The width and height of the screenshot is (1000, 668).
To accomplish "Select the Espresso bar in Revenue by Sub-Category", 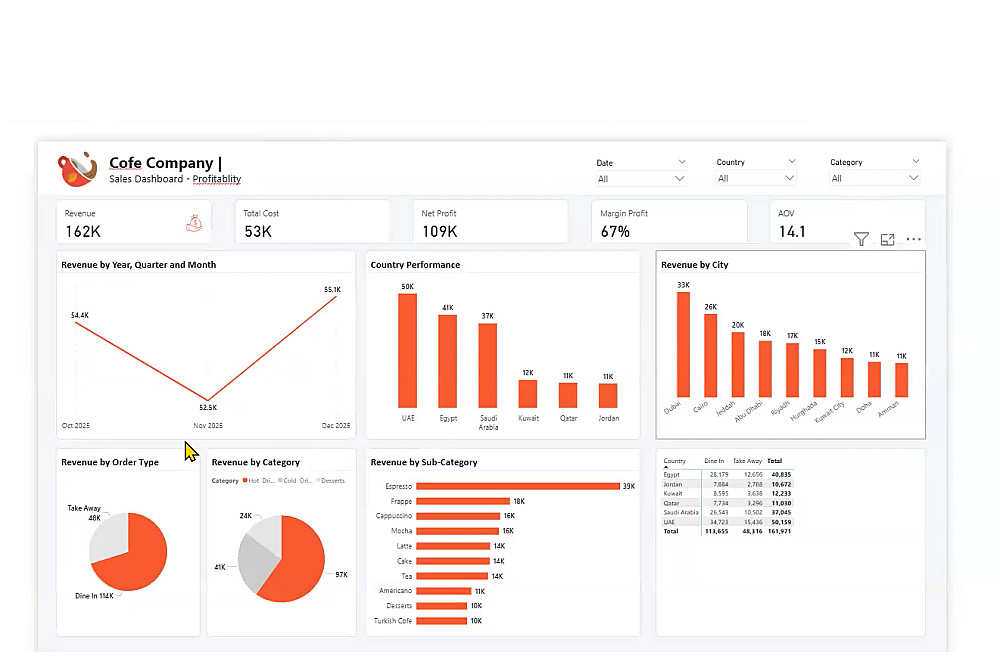I will pyautogui.click(x=518, y=486).
